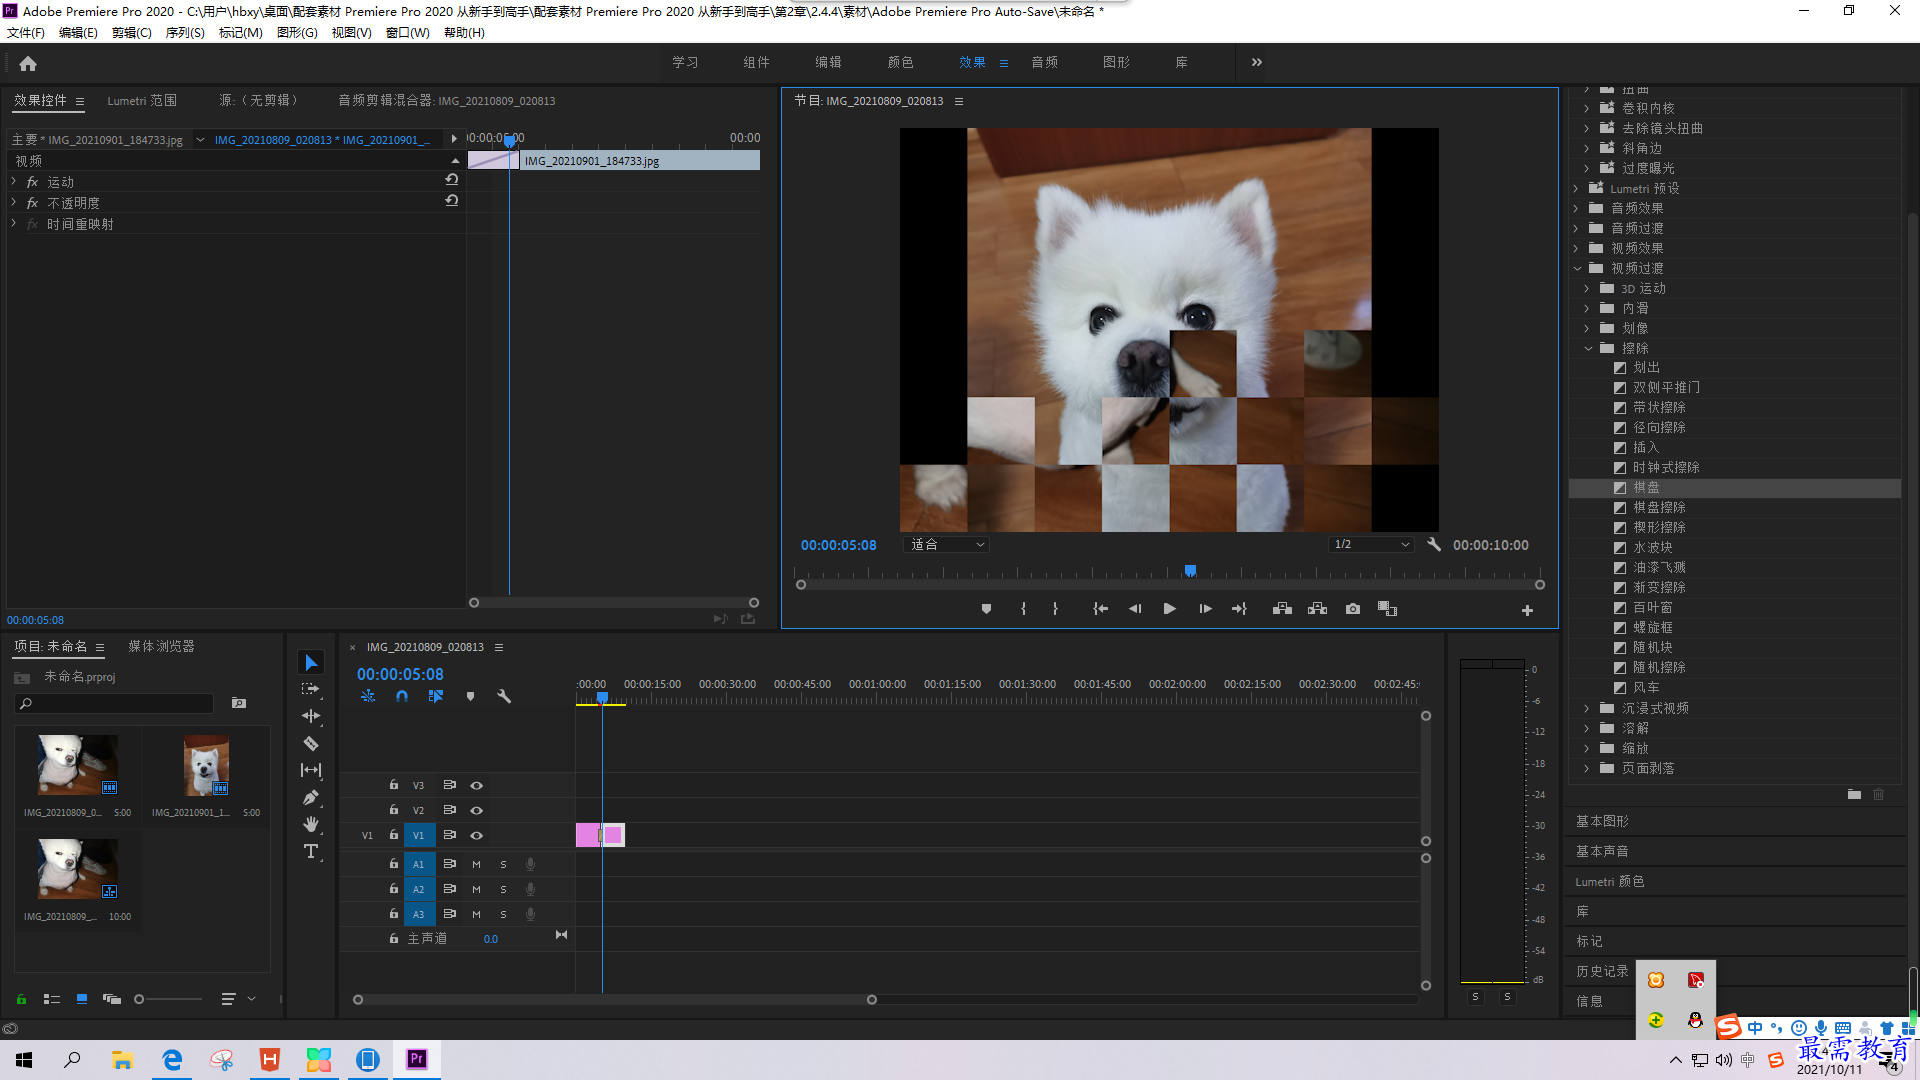Select the Razor tool

click(x=311, y=743)
